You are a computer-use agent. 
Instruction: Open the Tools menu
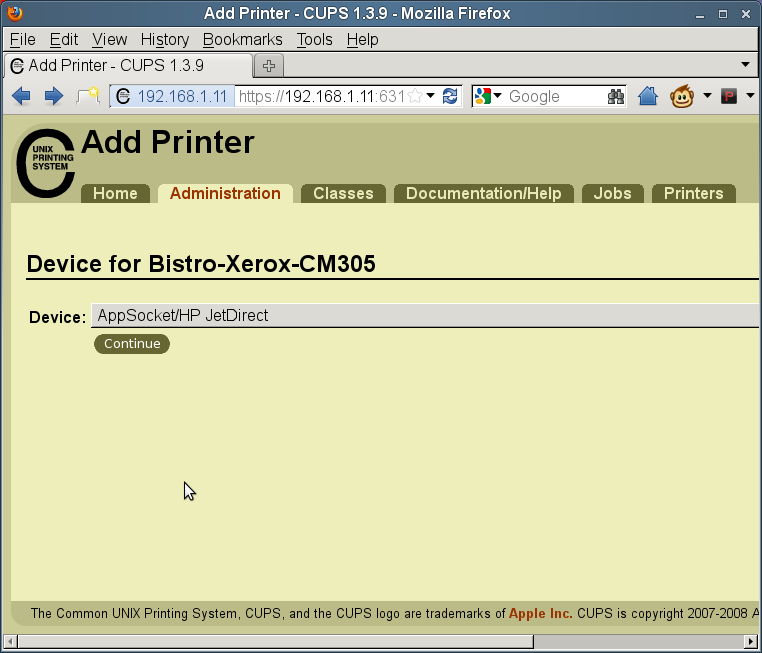tap(314, 39)
